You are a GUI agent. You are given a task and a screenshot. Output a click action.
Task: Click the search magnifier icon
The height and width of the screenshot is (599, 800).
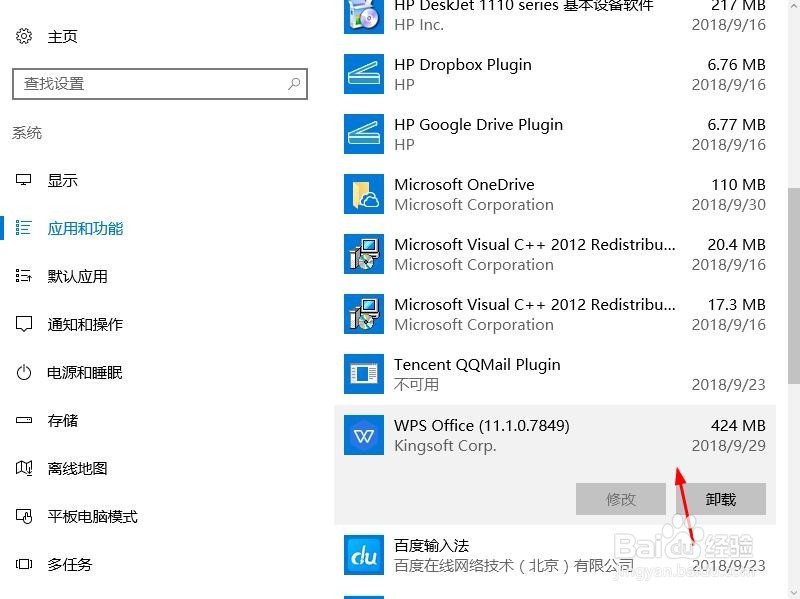[294, 84]
